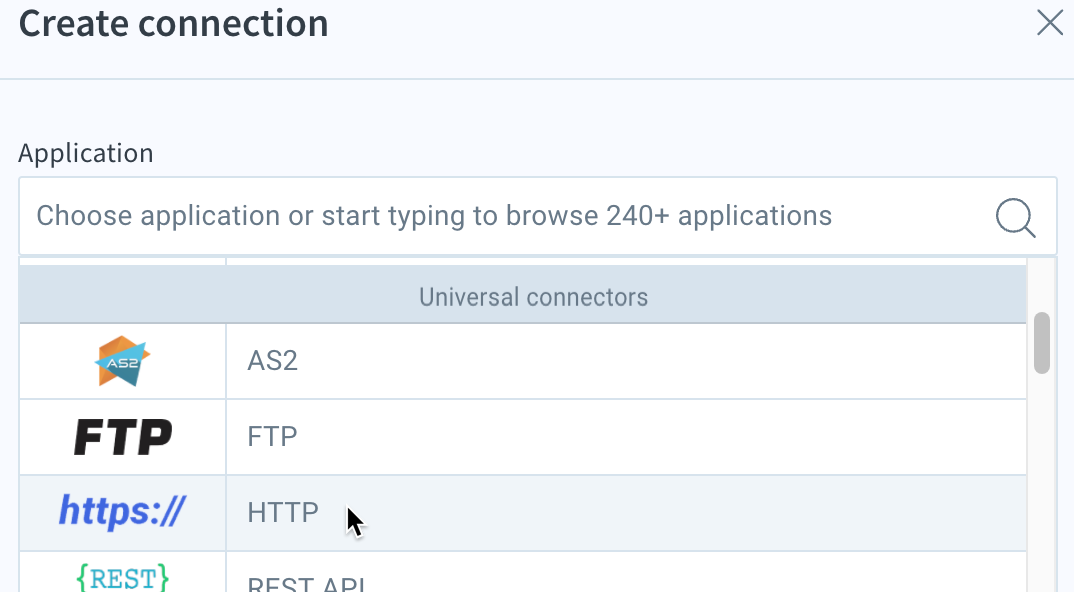Image resolution: width=1074 pixels, height=592 pixels.
Task: Select AS2 from the application list
Action: coord(273,361)
